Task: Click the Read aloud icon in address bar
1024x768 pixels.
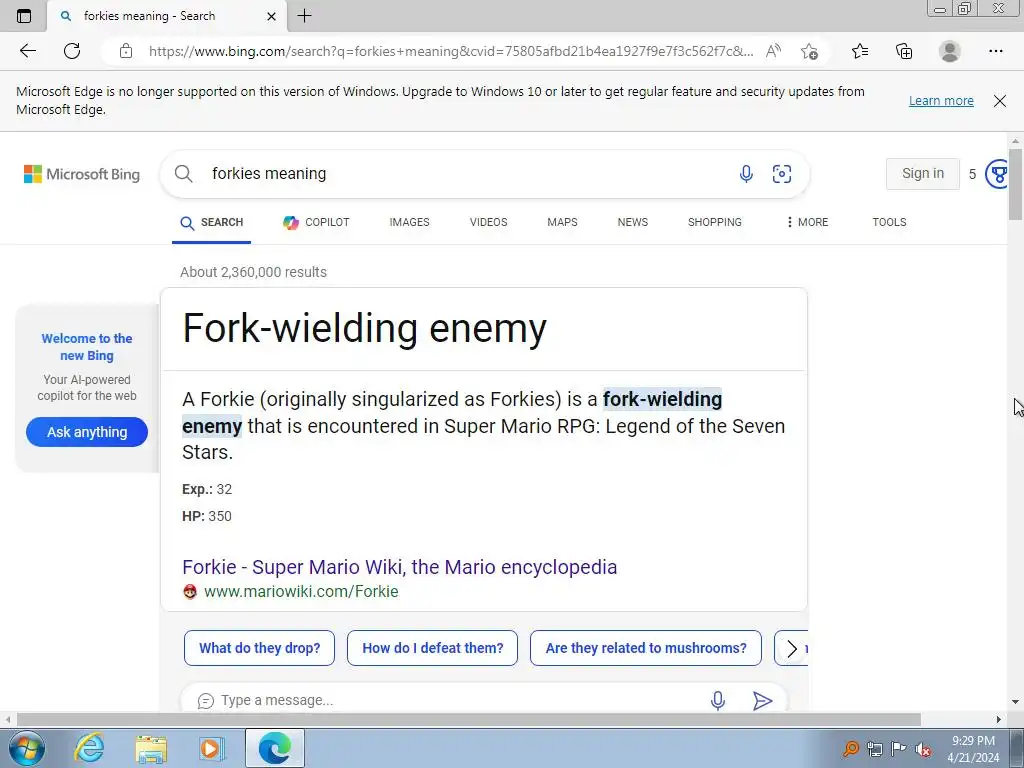Action: [x=773, y=51]
